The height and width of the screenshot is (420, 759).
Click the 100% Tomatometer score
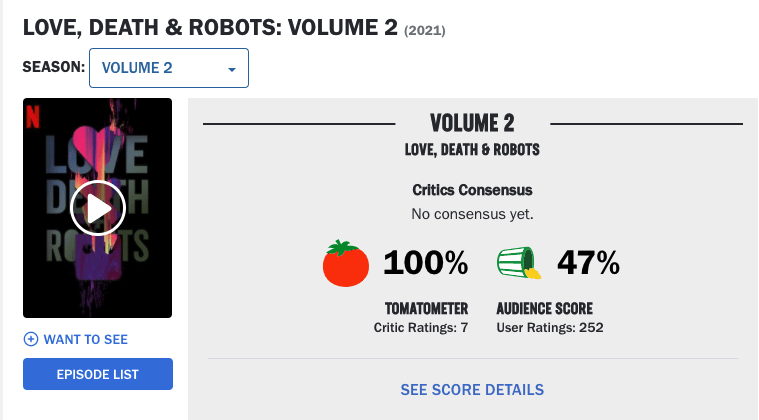click(425, 263)
